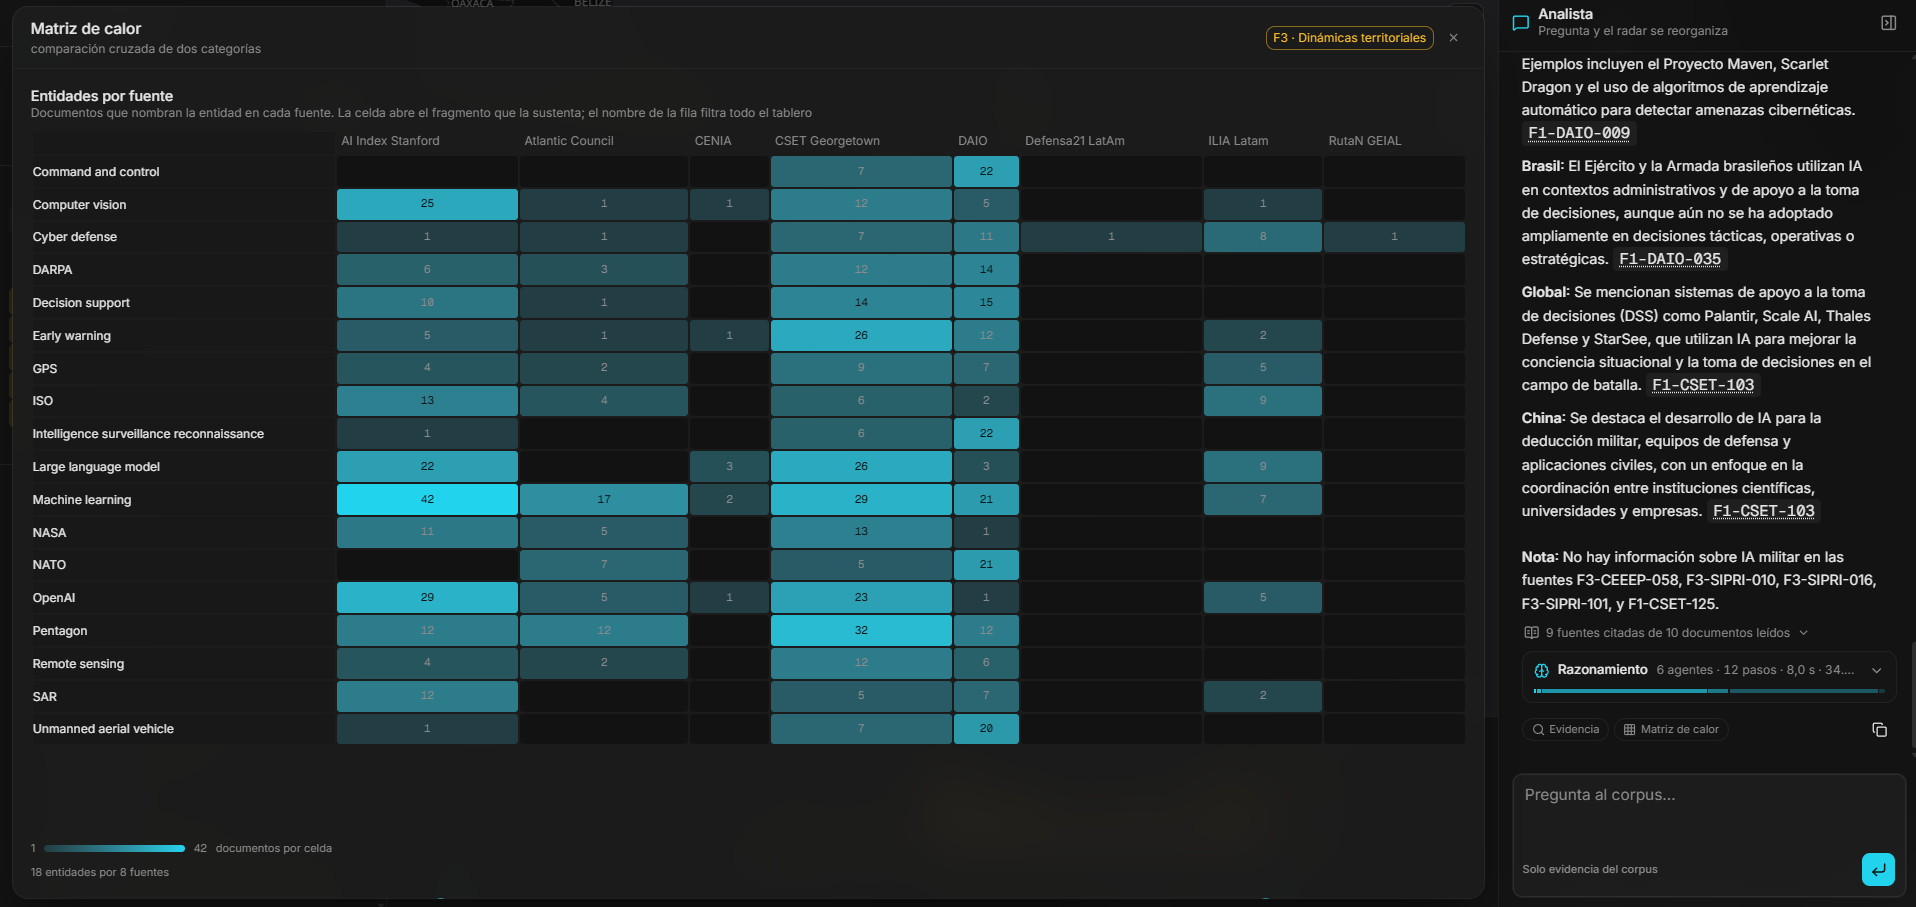This screenshot has height=907, width=1916.
Task: Open the DARPA / Atlantic Council cell (3)
Action: [604, 269]
